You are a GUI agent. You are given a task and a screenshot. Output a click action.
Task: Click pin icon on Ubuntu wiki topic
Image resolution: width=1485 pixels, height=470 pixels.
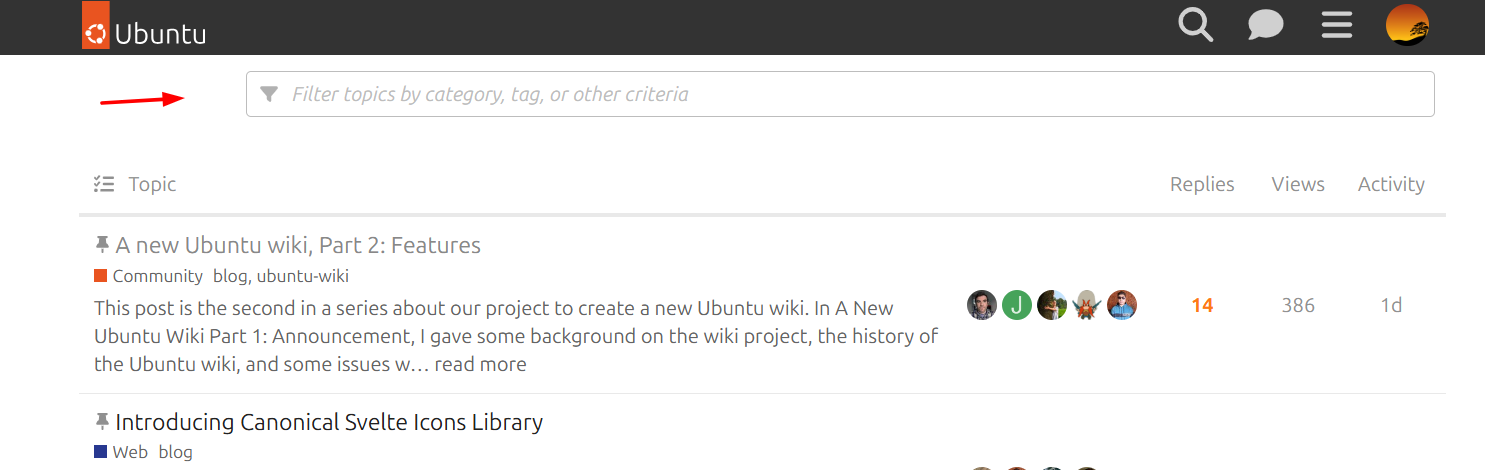102,245
